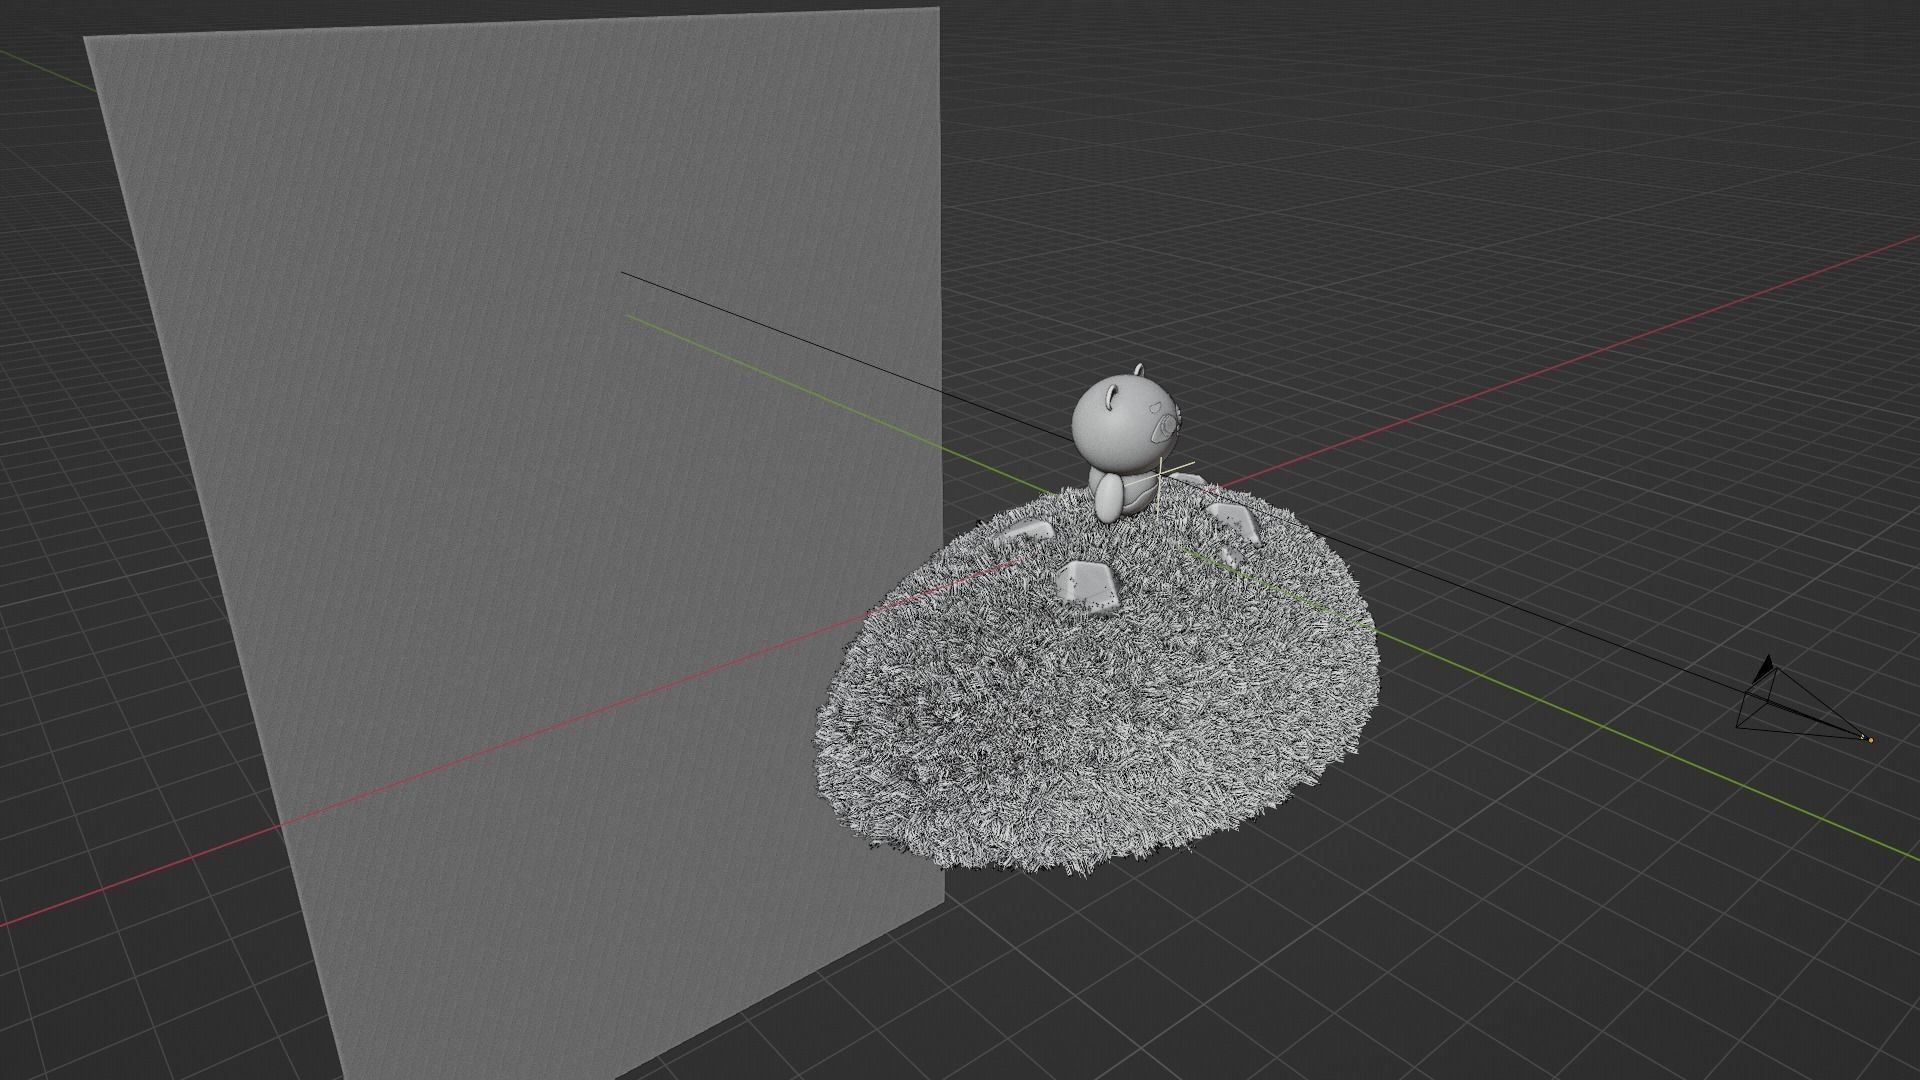Select the character's oval arm

pyautogui.click(x=1109, y=497)
